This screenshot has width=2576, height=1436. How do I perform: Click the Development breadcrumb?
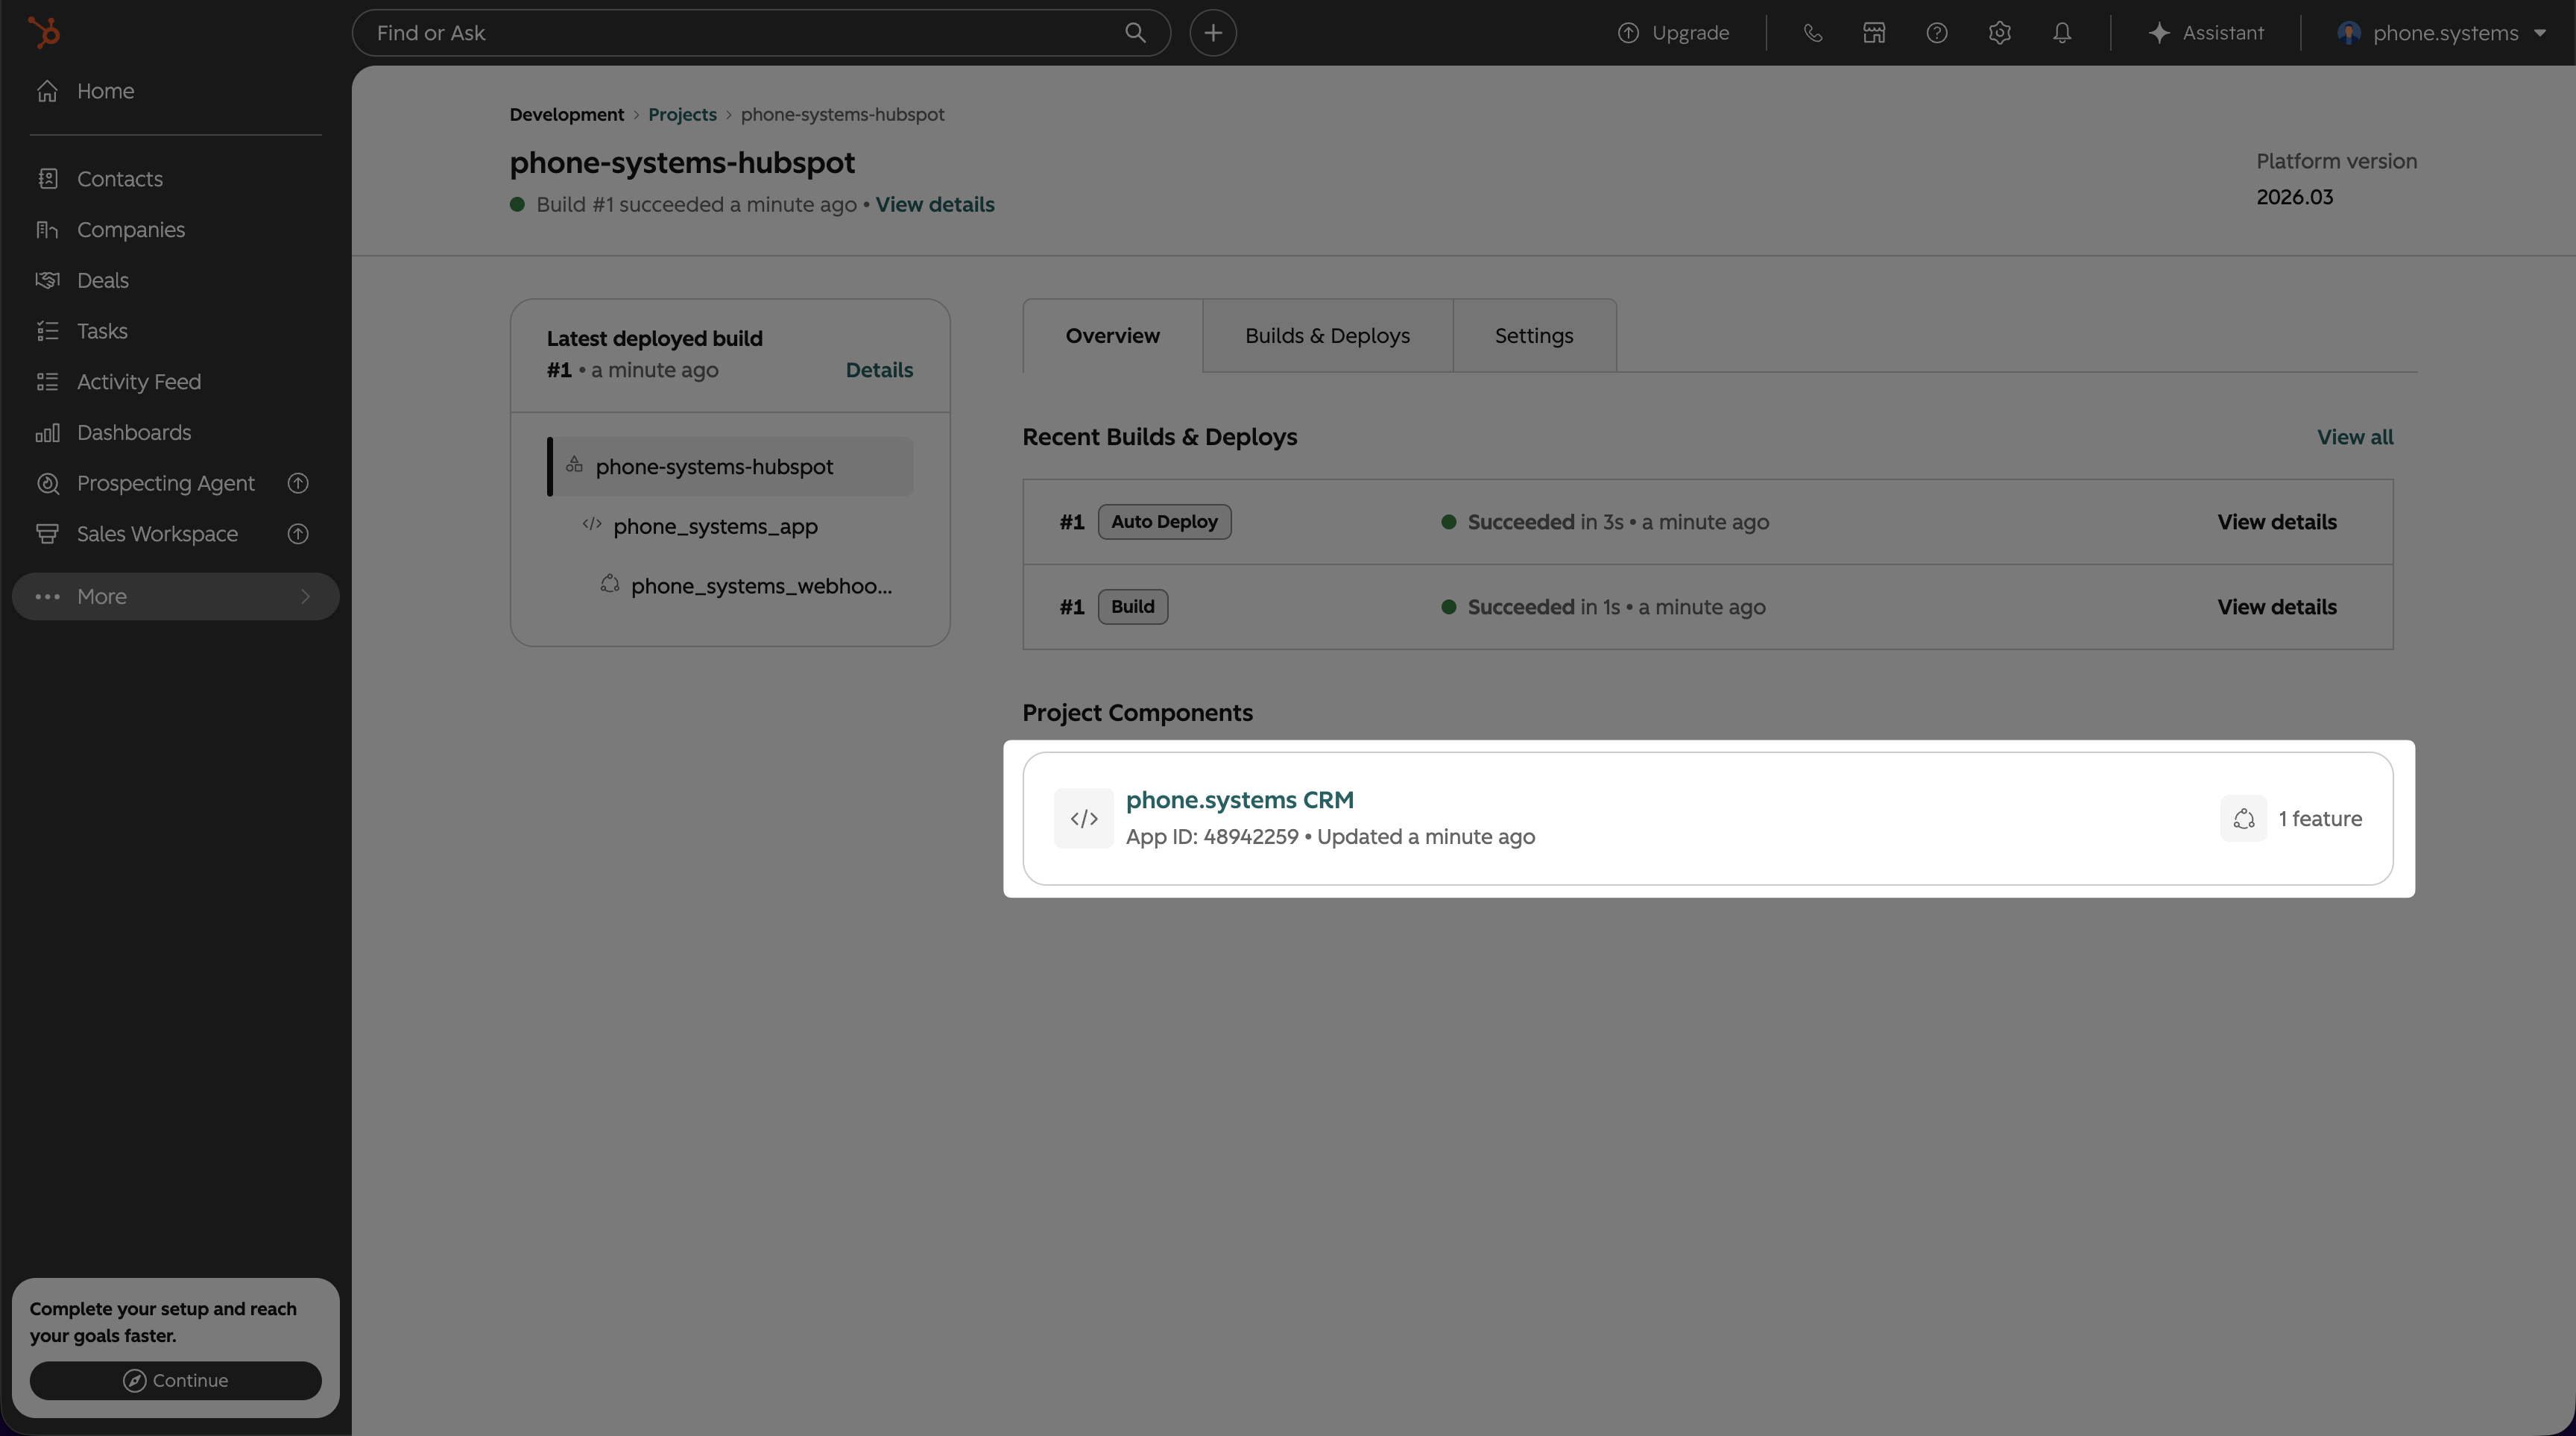tap(567, 114)
